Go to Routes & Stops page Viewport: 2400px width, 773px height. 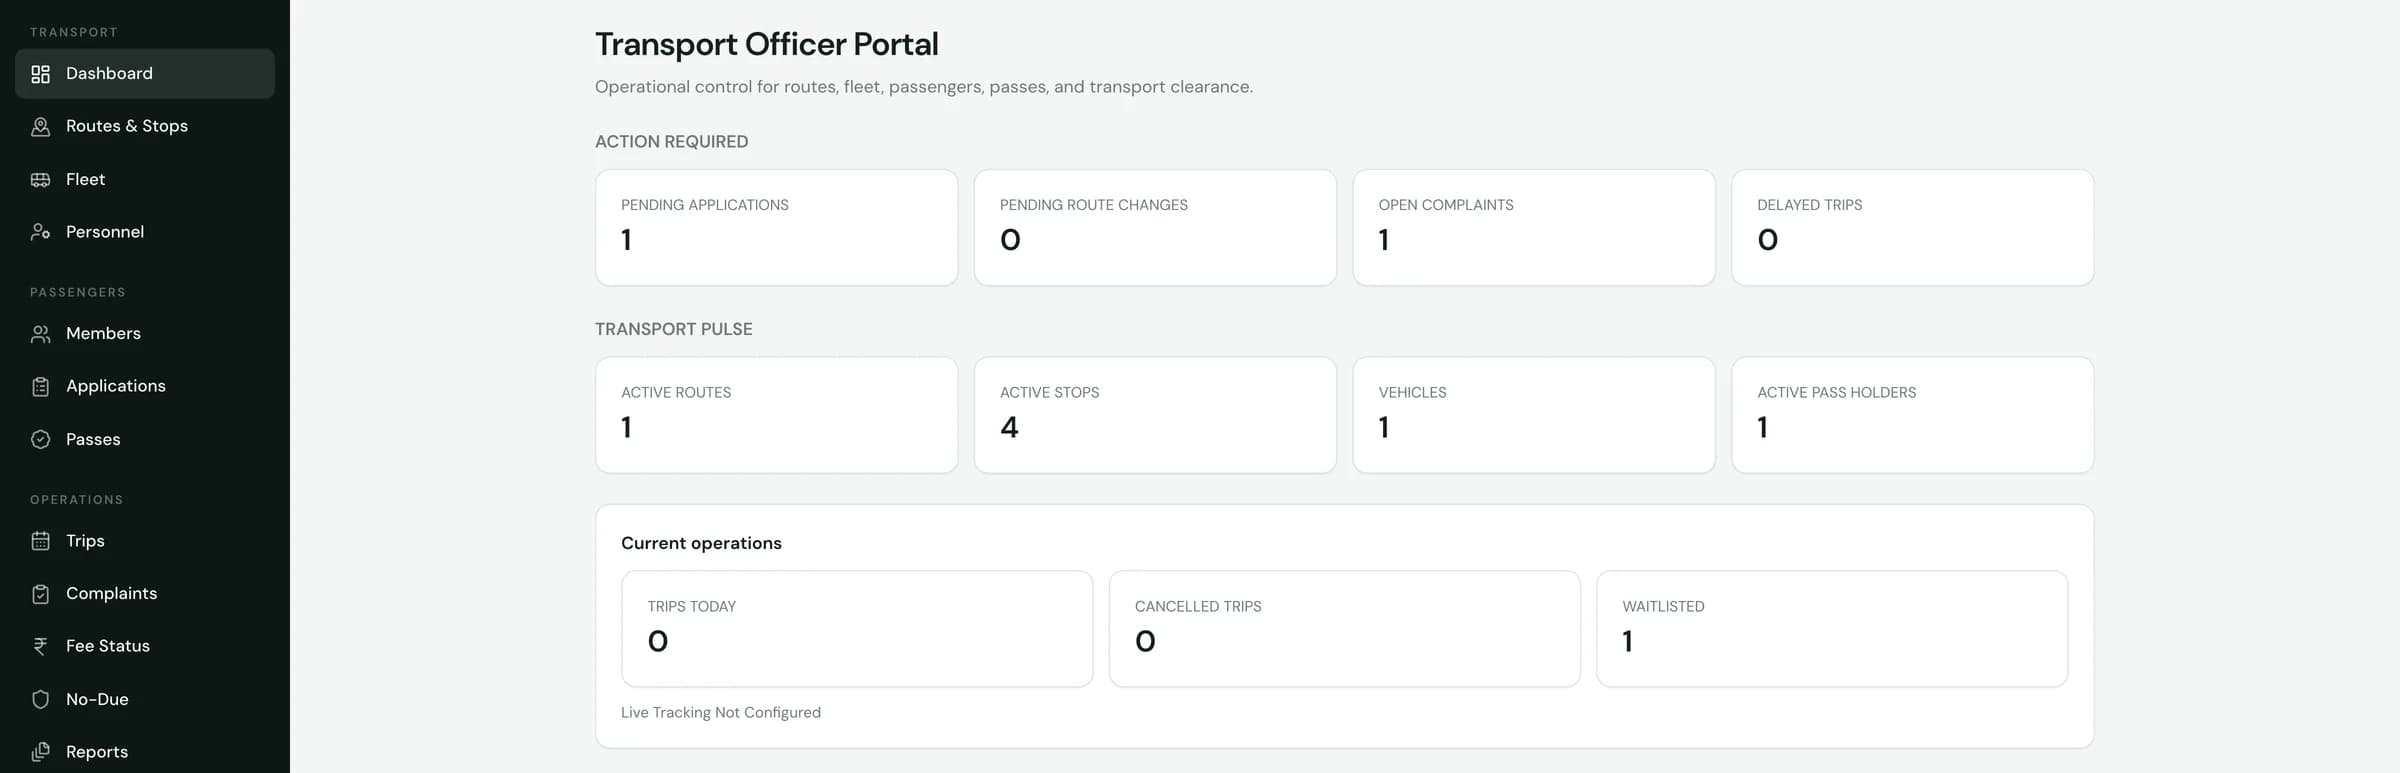pyautogui.click(x=145, y=126)
